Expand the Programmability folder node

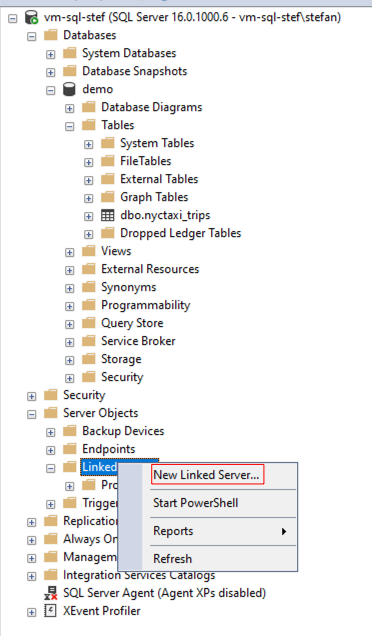tap(69, 306)
